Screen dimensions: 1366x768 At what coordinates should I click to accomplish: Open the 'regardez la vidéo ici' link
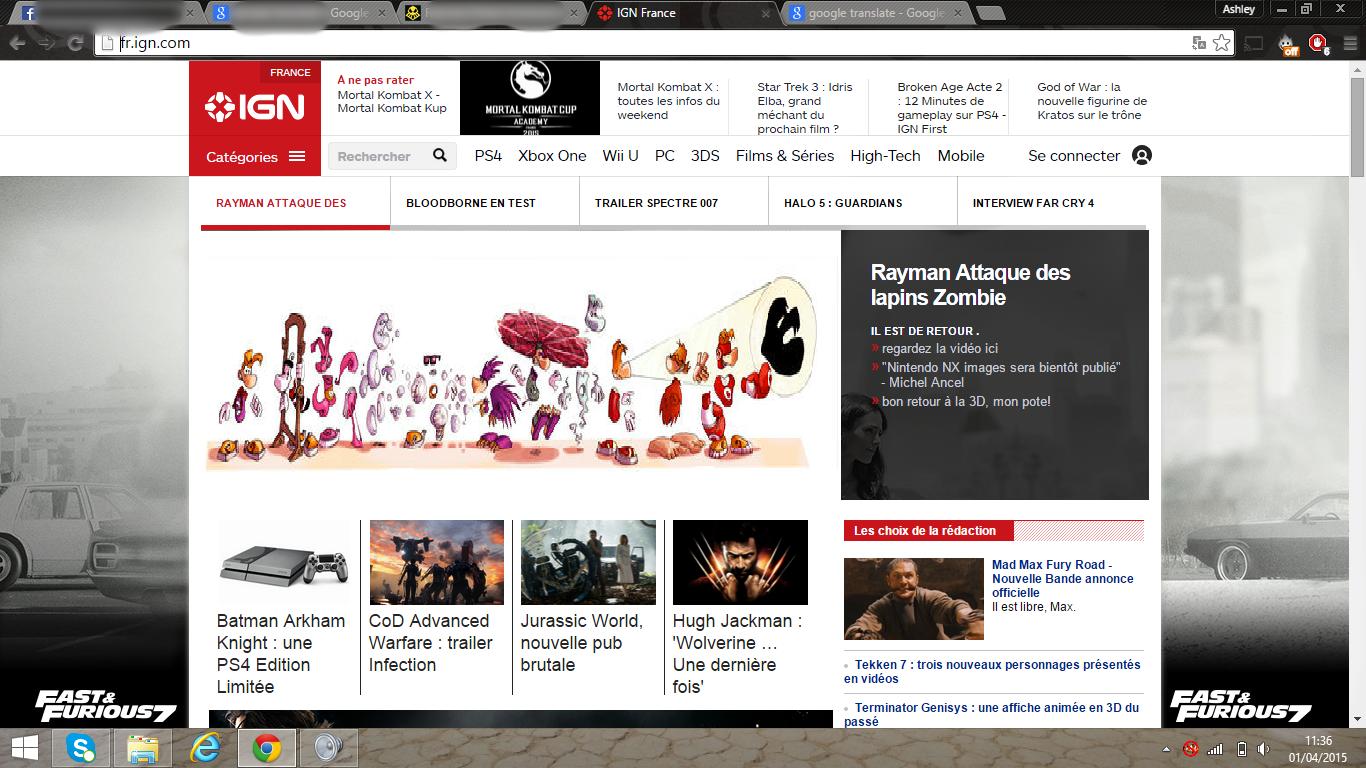940,348
